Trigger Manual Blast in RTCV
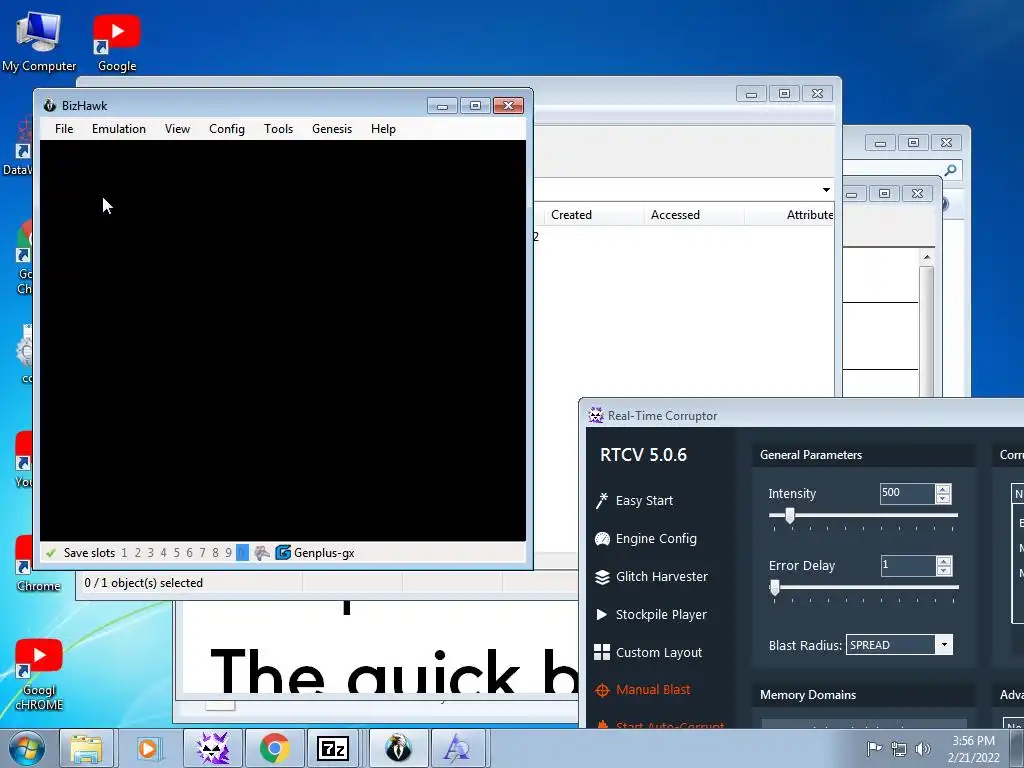The width and height of the screenshot is (1024, 768). coord(643,690)
